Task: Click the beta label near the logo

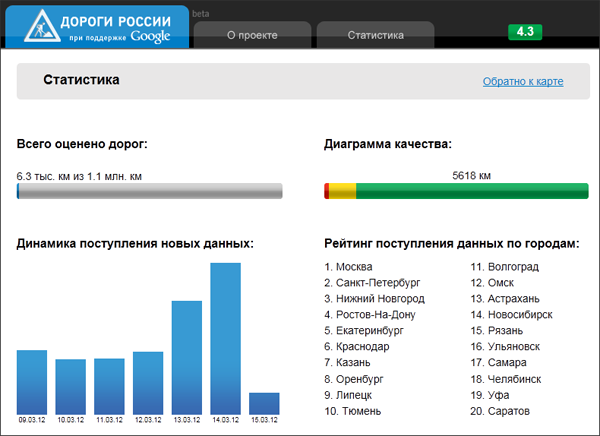Action: [x=201, y=14]
